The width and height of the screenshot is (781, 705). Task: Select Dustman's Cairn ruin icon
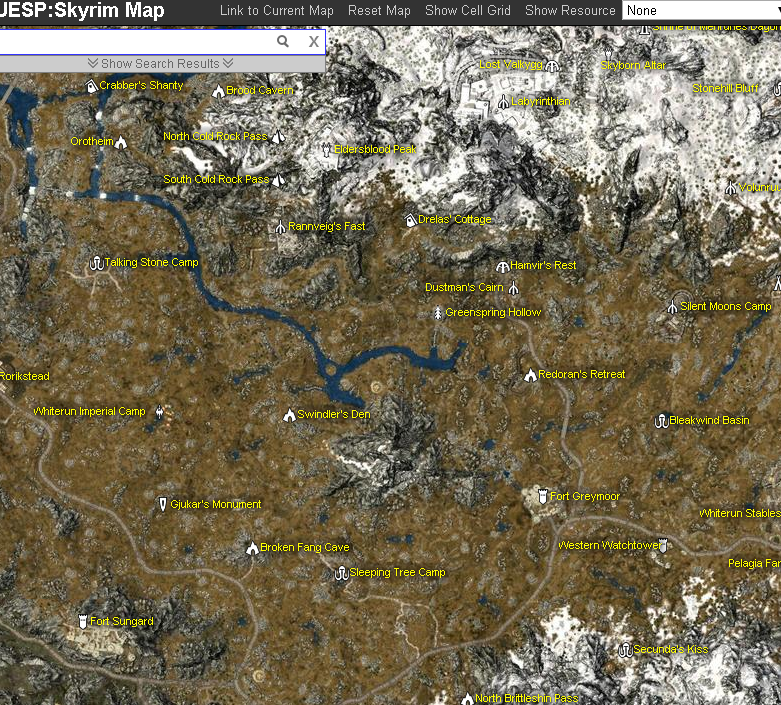point(514,288)
